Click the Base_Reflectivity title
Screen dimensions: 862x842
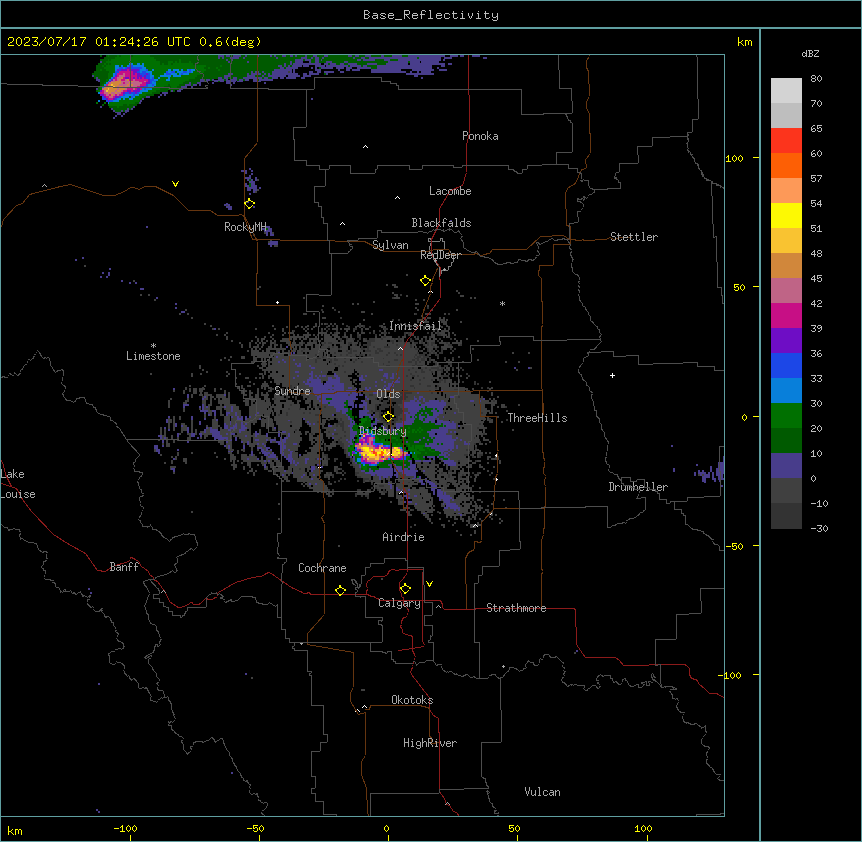[x=431, y=15]
